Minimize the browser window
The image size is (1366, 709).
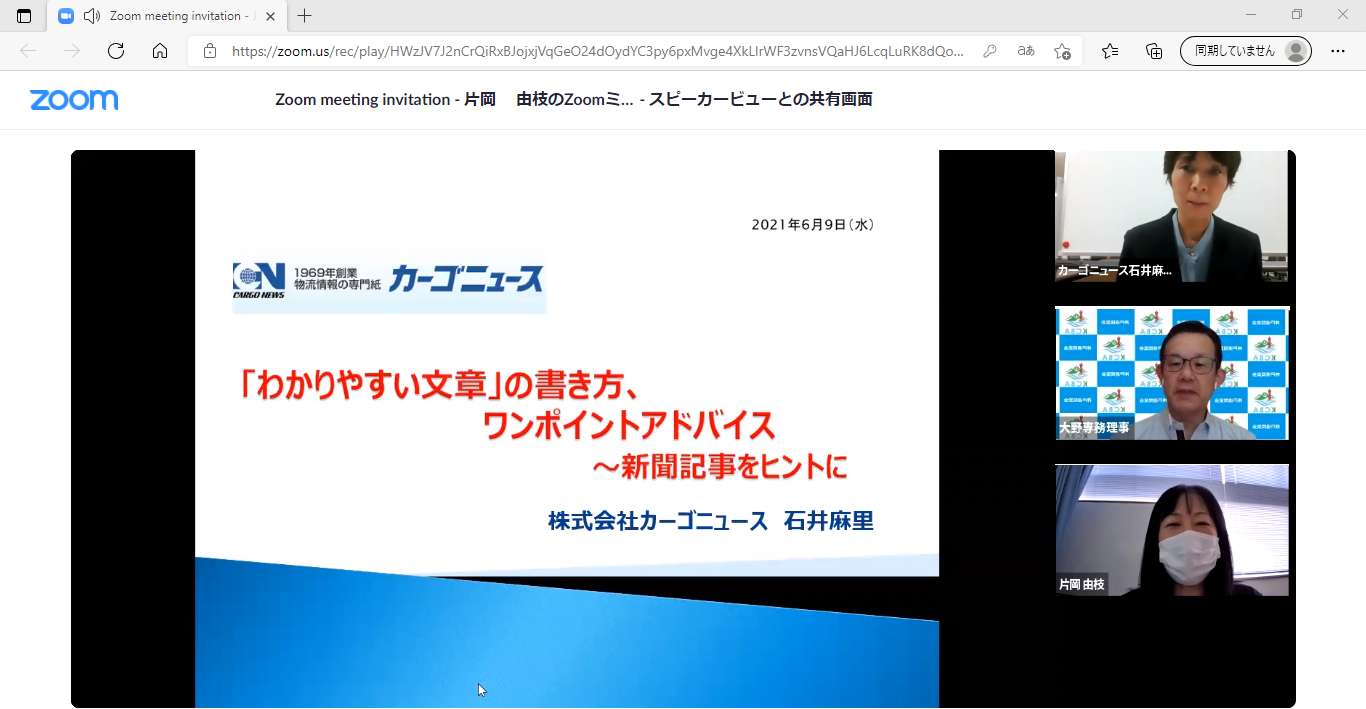(1251, 15)
